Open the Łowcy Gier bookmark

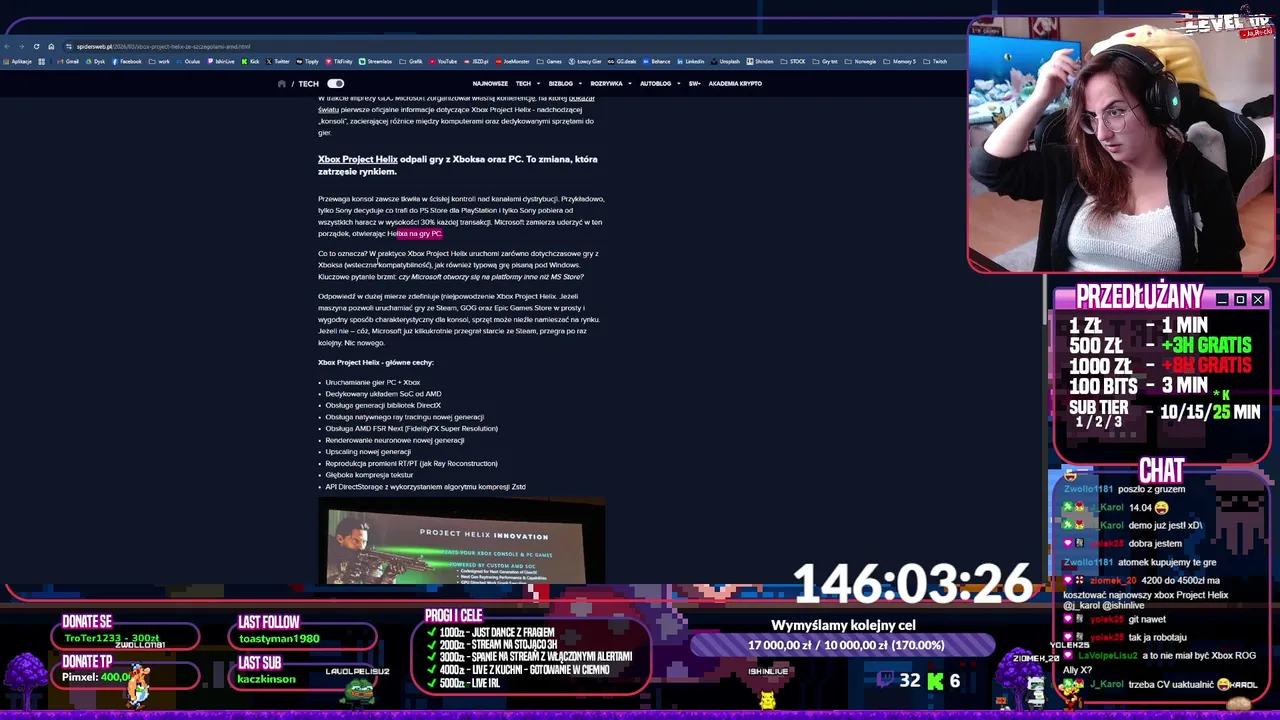click(x=585, y=61)
